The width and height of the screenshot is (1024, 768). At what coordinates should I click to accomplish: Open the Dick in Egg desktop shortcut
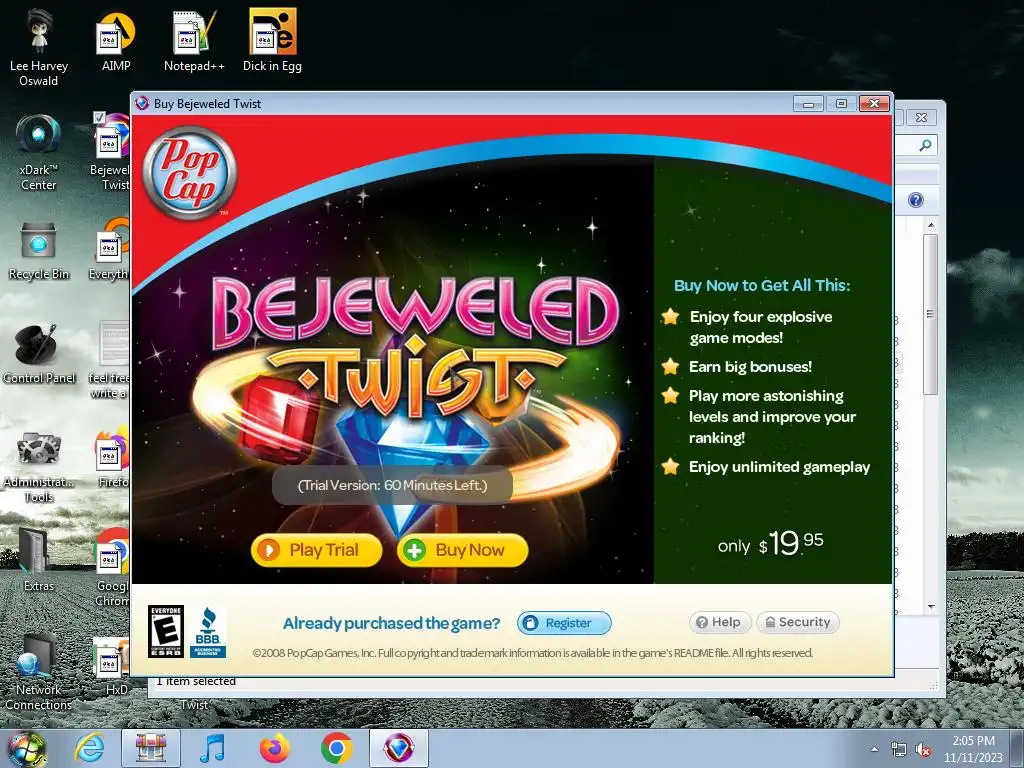(x=272, y=40)
